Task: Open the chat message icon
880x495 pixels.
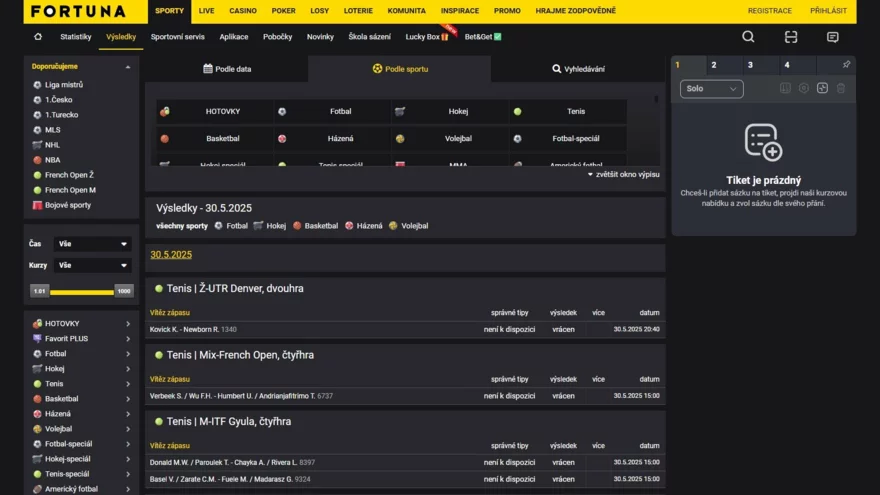Action: (833, 37)
